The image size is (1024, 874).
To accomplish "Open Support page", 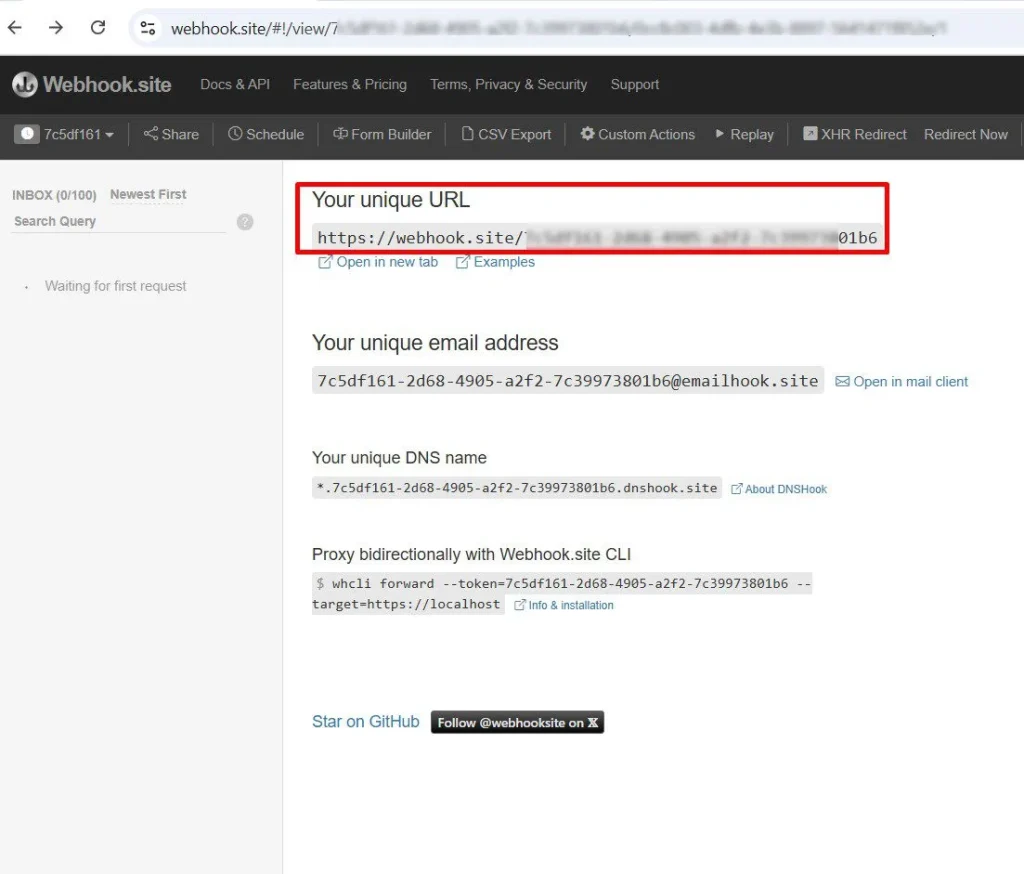I will coord(635,84).
